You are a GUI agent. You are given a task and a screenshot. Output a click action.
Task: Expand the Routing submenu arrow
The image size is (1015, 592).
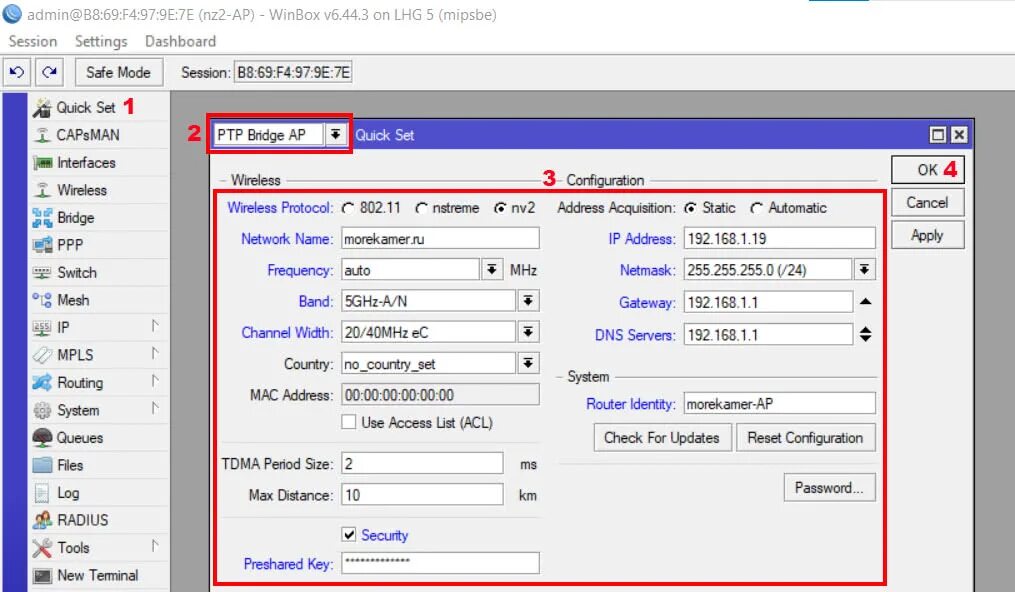pos(155,381)
